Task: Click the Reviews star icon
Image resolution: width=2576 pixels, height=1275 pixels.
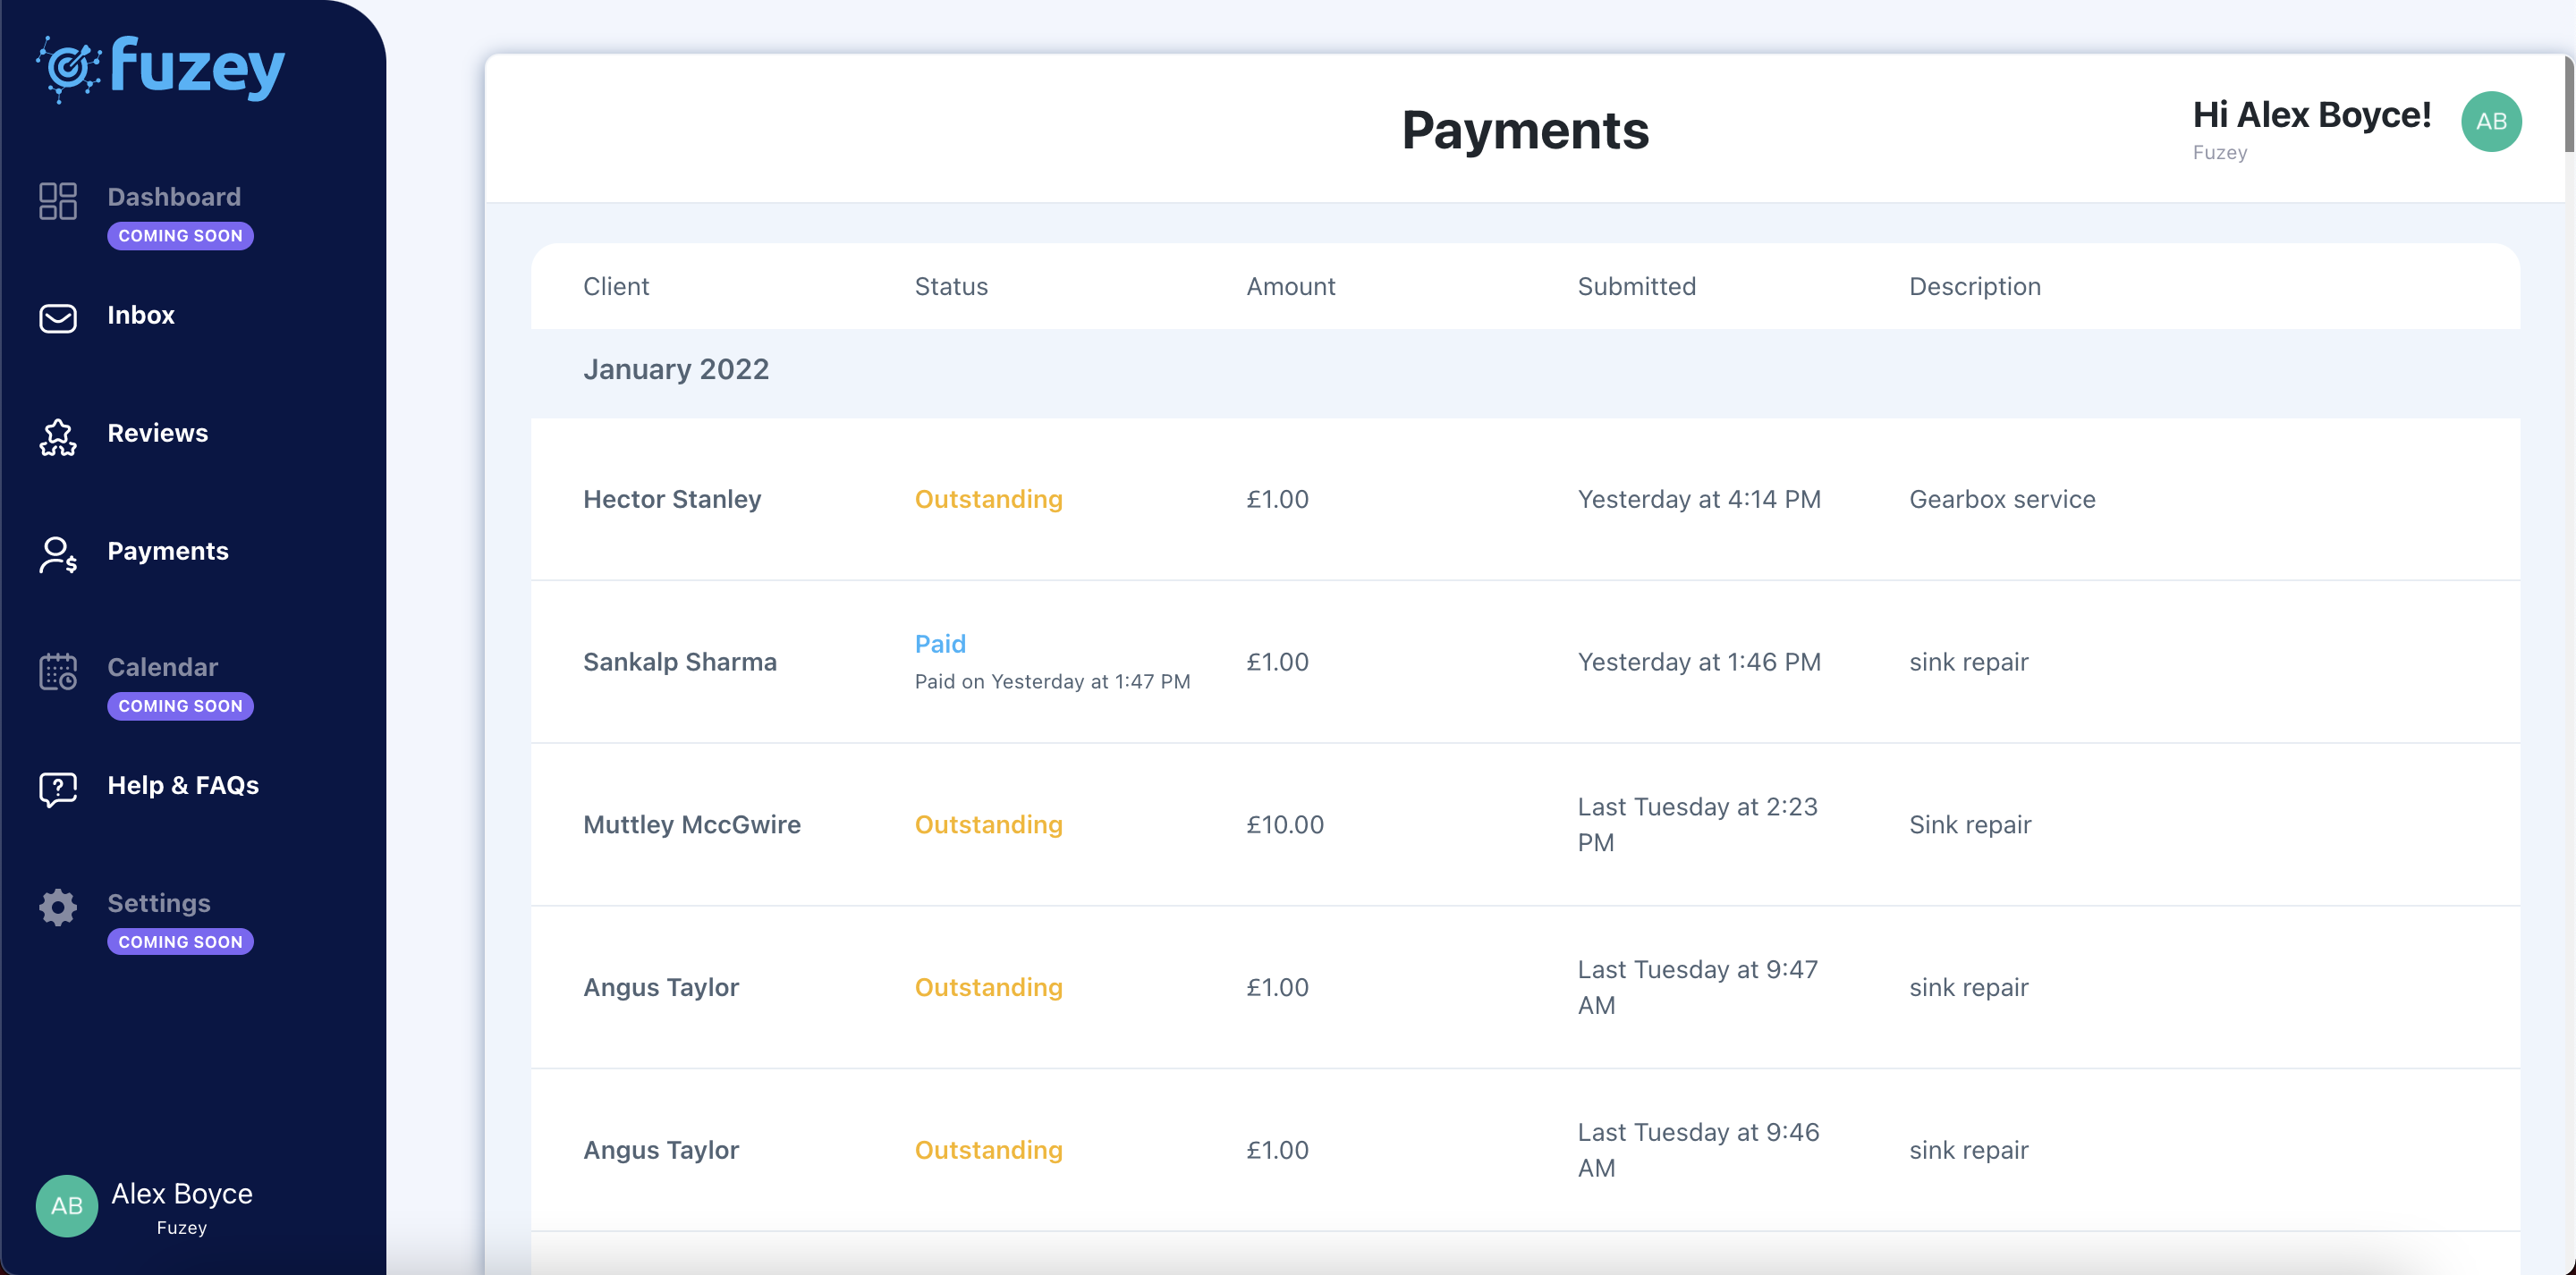Action: tap(57, 437)
